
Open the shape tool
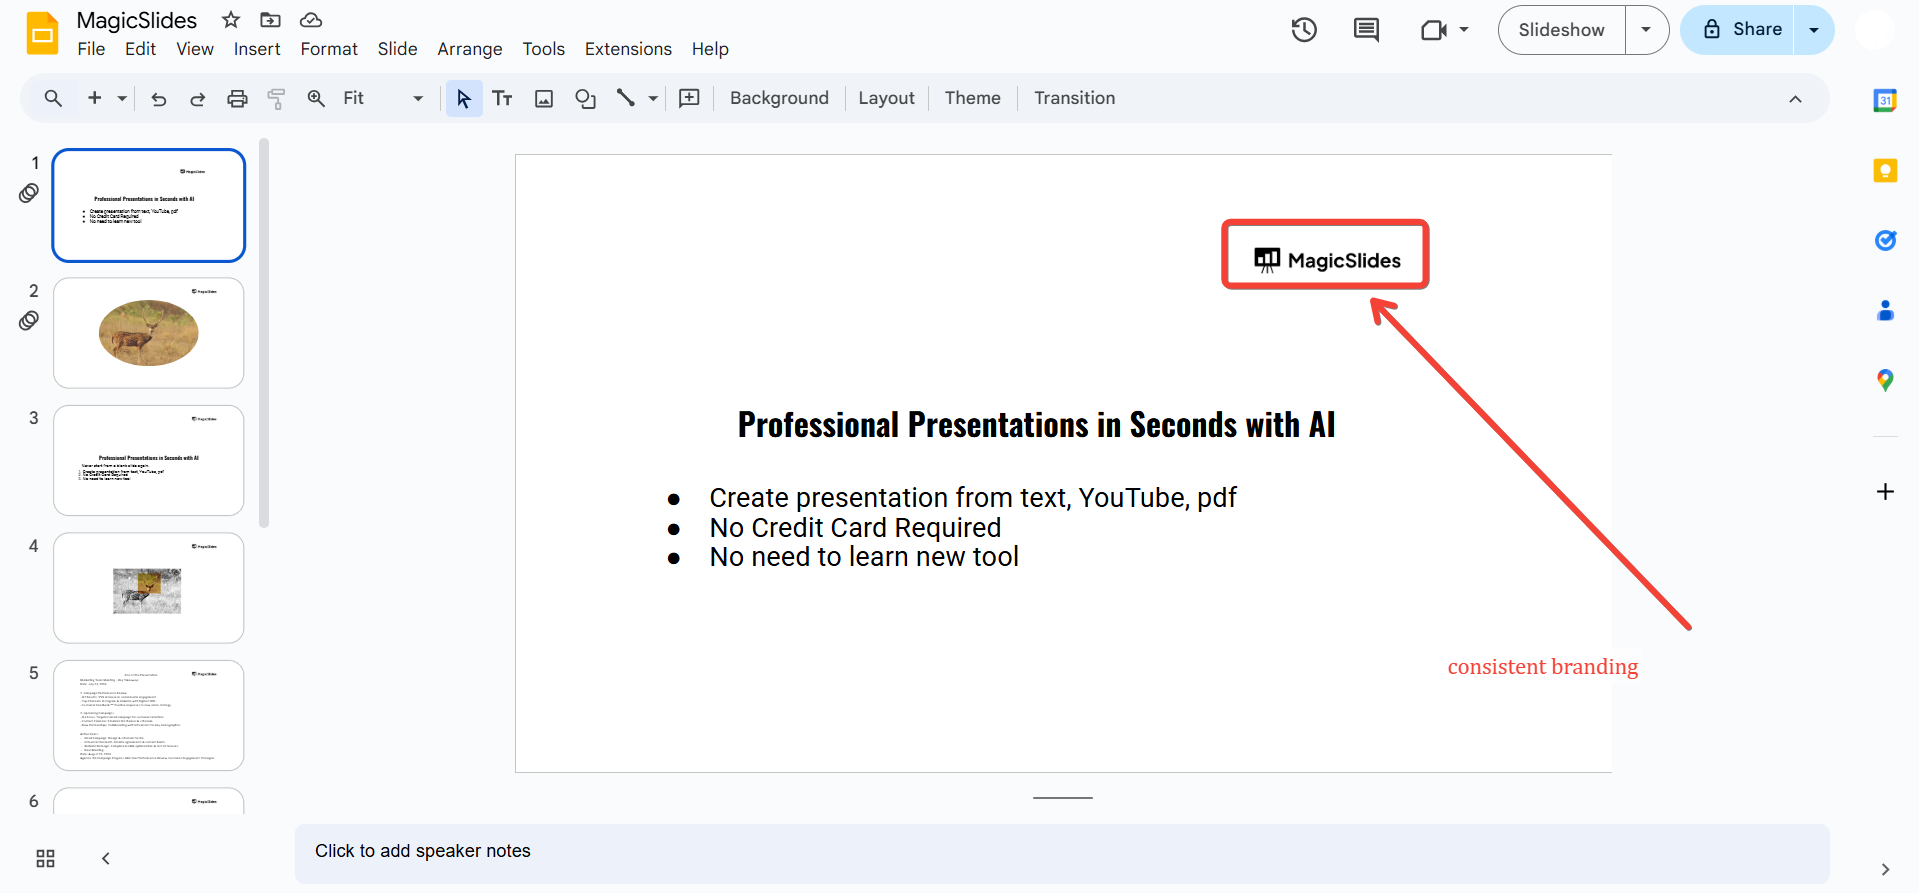[585, 98]
